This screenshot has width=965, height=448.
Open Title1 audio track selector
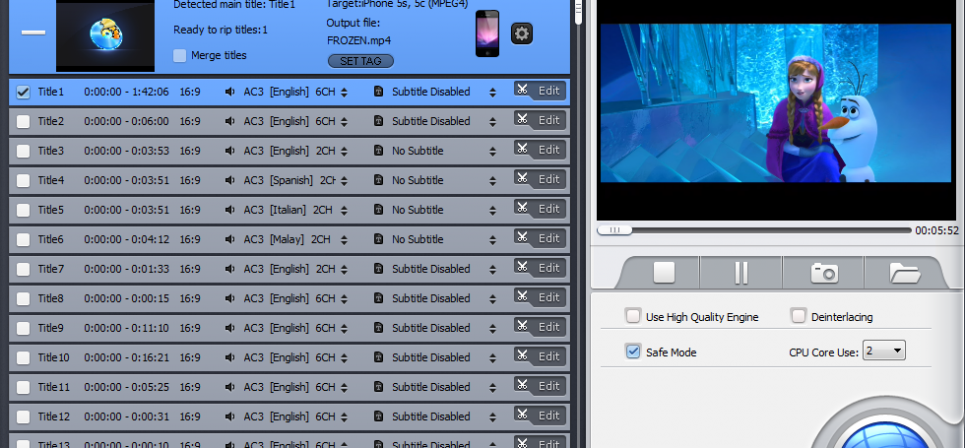pos(344,92)
